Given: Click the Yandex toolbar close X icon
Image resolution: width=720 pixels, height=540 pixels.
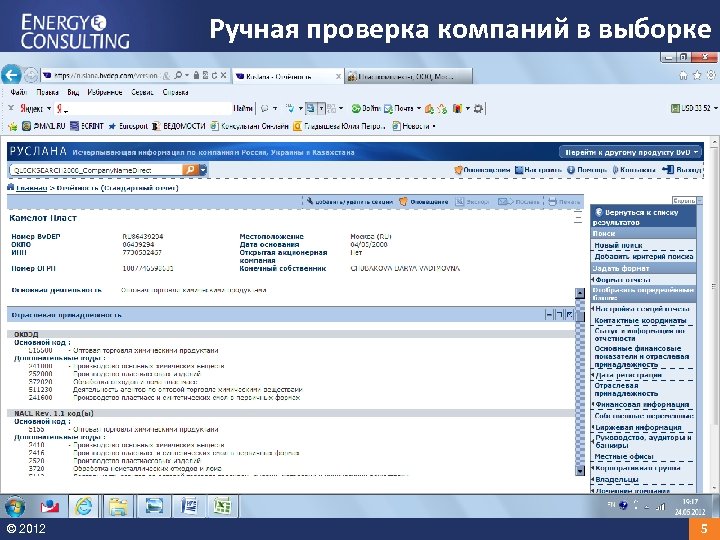Looking at the screenshot, I should [x=11, y=108].
